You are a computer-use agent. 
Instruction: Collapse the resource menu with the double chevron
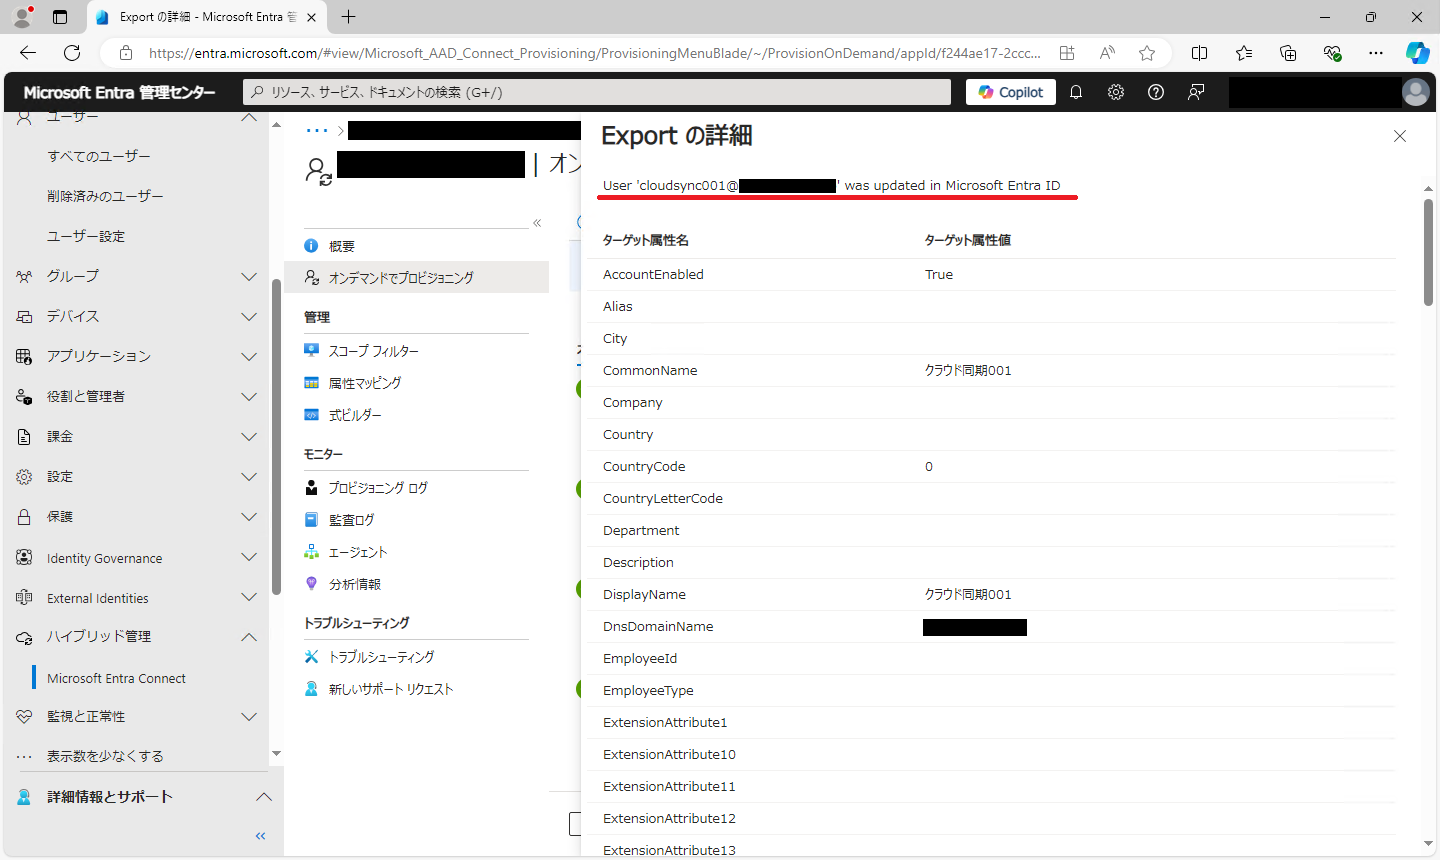[537, 223]
